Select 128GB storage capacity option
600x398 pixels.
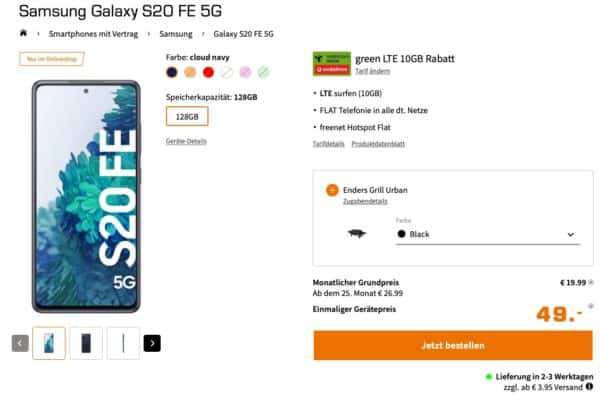pos(187,116)
